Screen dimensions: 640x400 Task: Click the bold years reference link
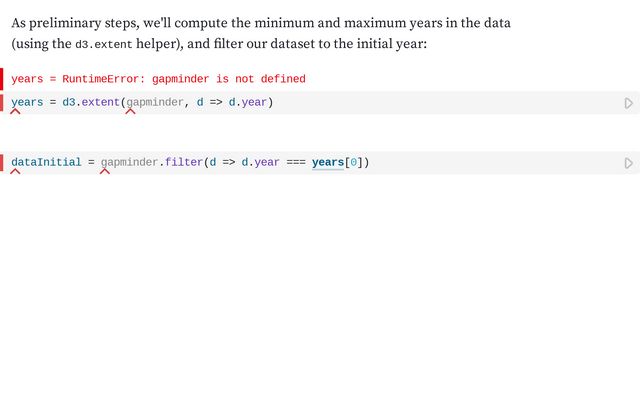click(x=327, y=162)
